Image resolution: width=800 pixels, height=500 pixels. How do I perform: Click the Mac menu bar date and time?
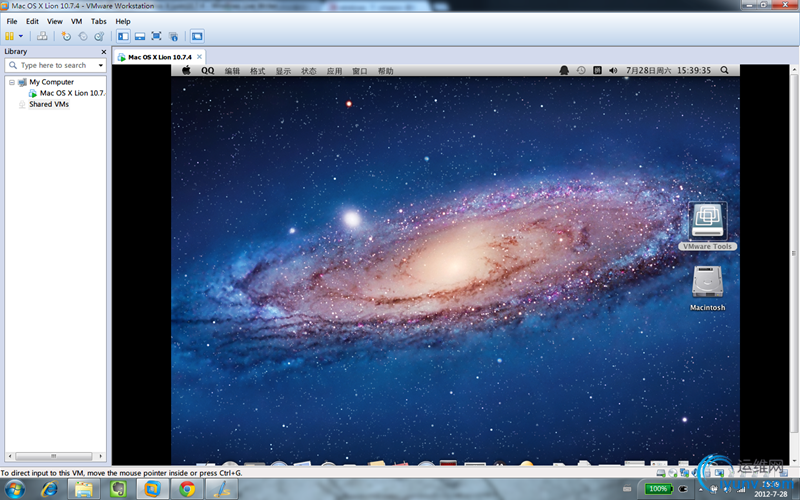pyautogui.click(x=668, y=70)
